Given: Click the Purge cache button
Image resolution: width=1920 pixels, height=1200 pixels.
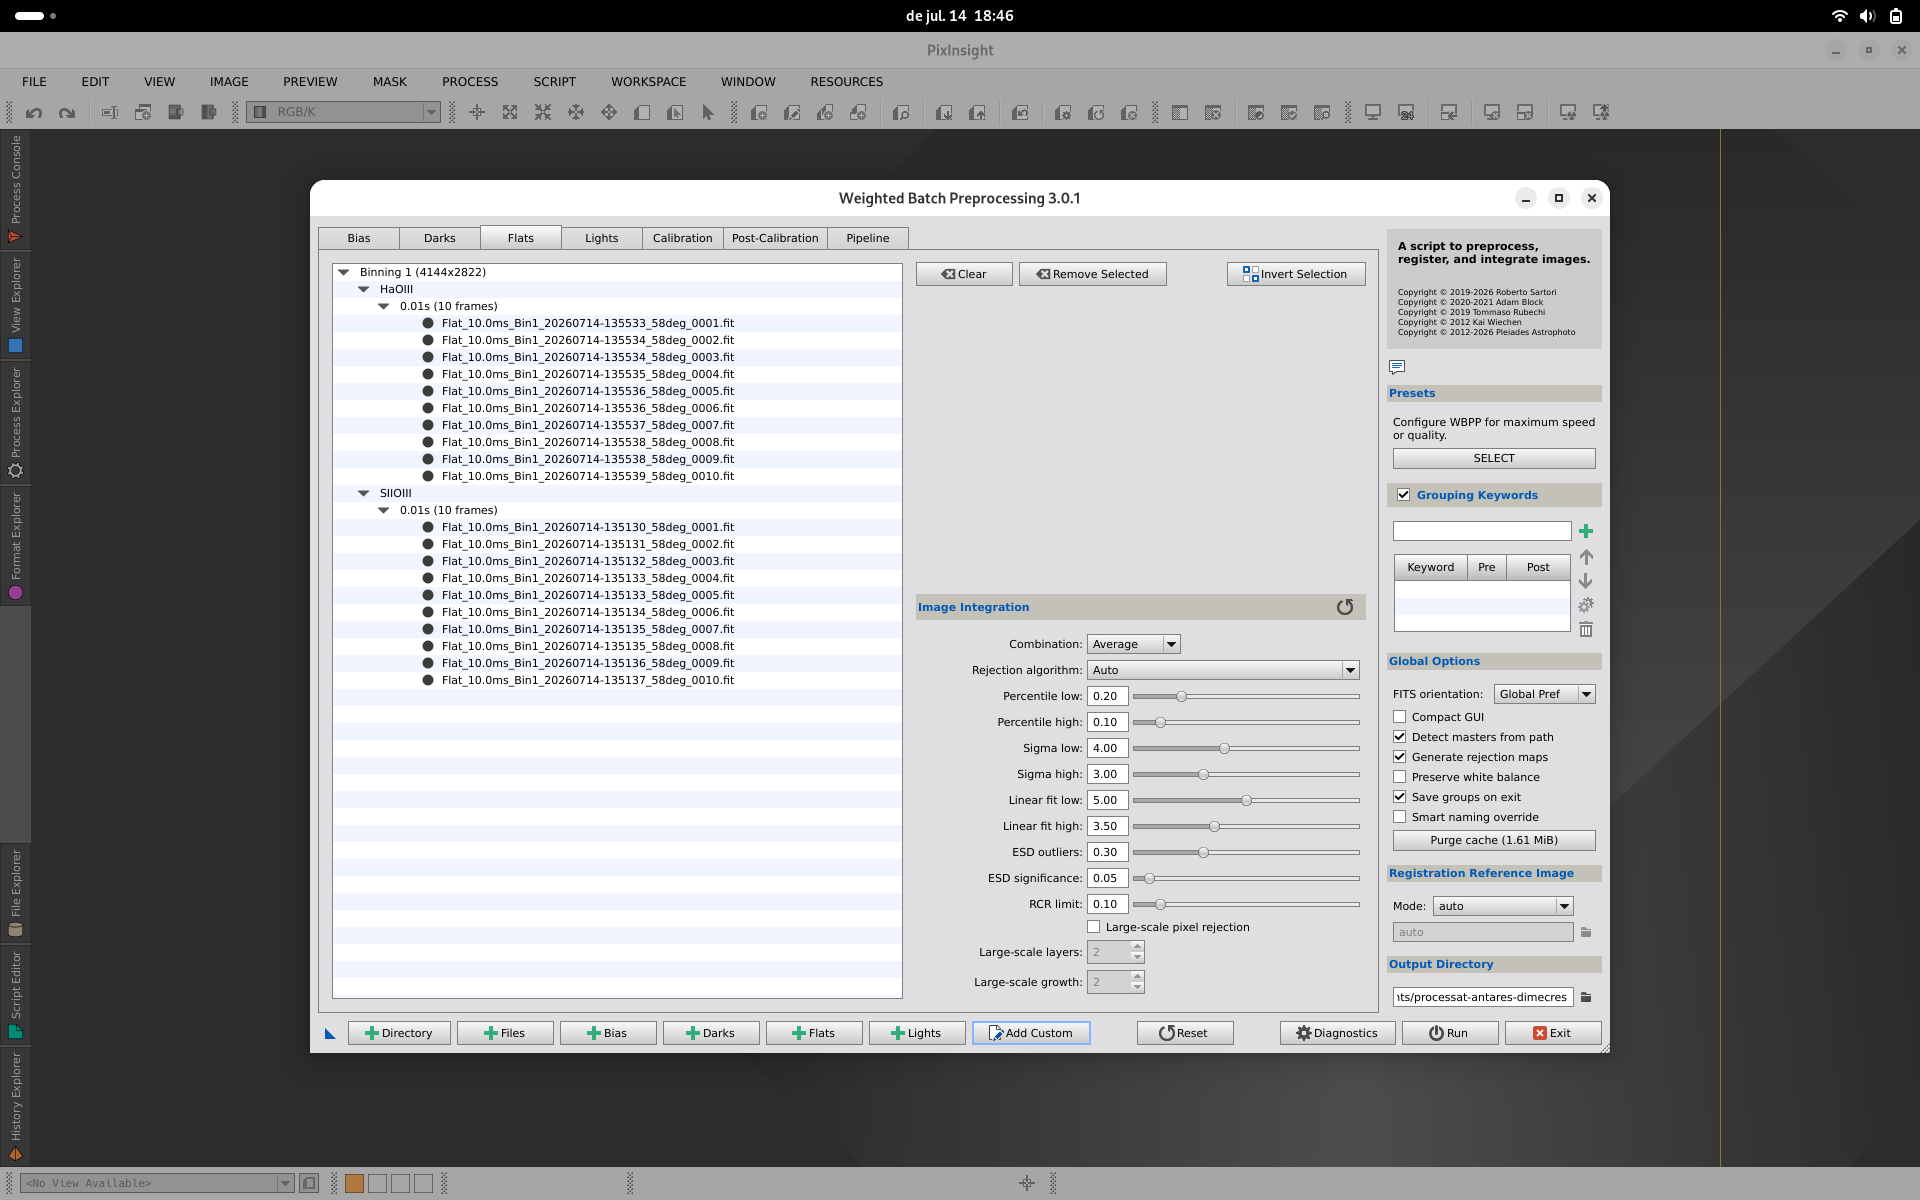Looking at the screenshot, I should [1494, 840].
